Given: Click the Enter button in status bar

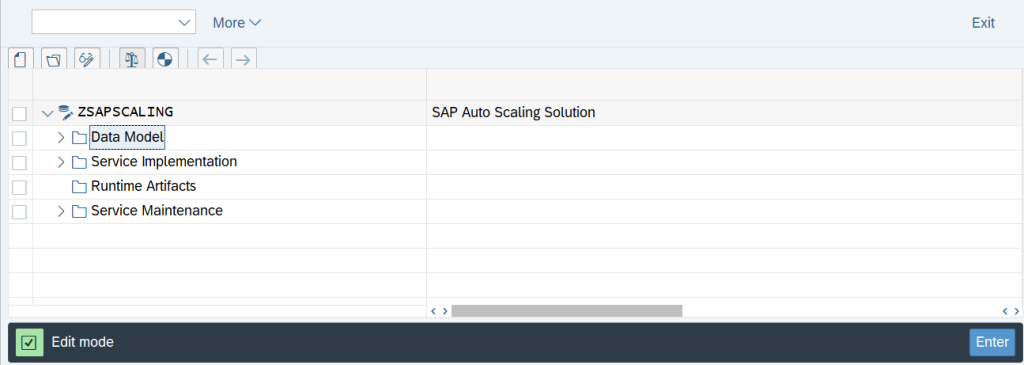Looking at the screenshot, I should (x=993, y=342).
